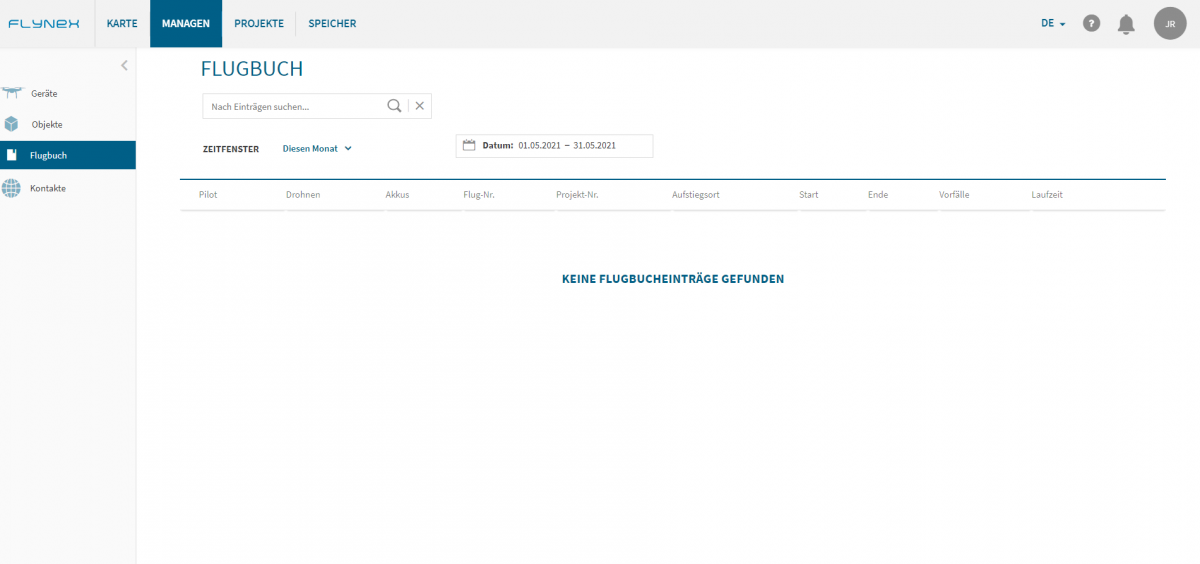Click the drone icon next to Geräte
Image resolution: width=1200 pixels, height=564 pixels.
[x=12, y=93]
